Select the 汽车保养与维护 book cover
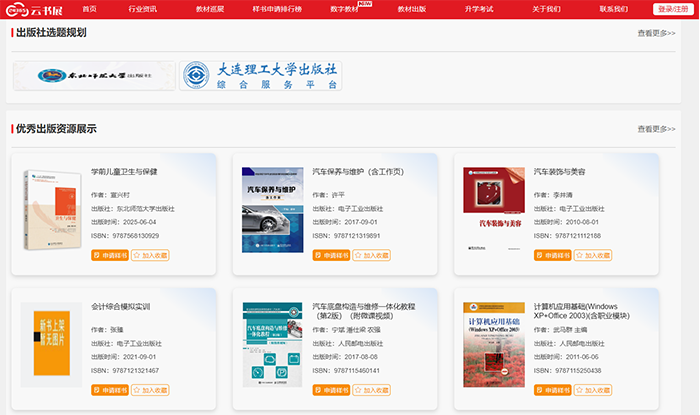Image resolution: width=700 pixels, height=415 pixels. point(273,207)
